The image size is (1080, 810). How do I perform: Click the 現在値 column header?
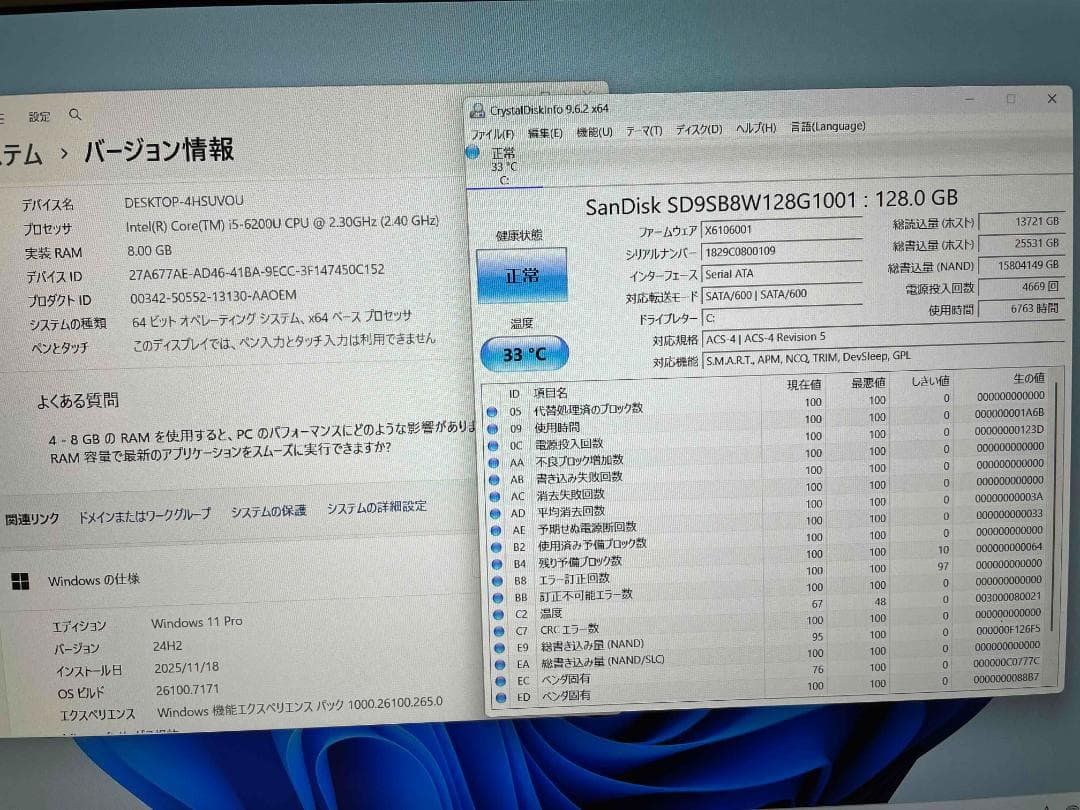click(804, 384)
